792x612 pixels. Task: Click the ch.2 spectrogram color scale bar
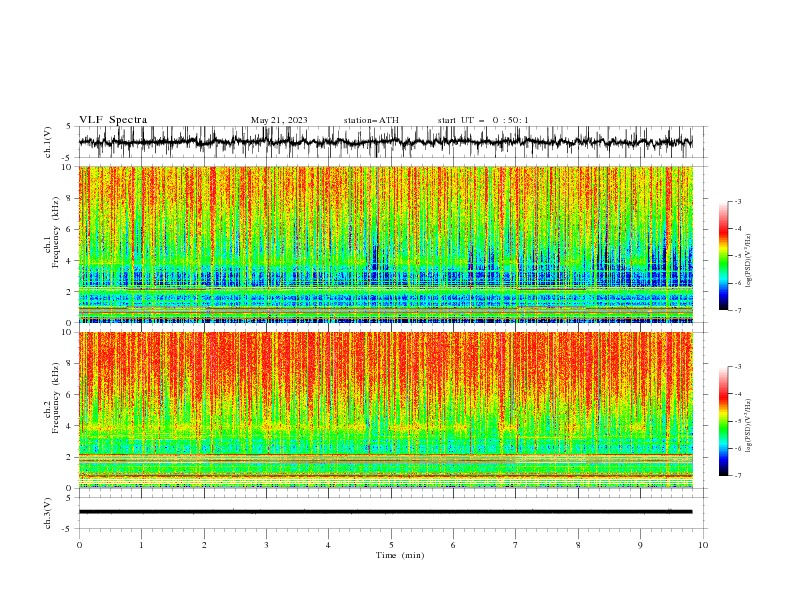(723, 421)
